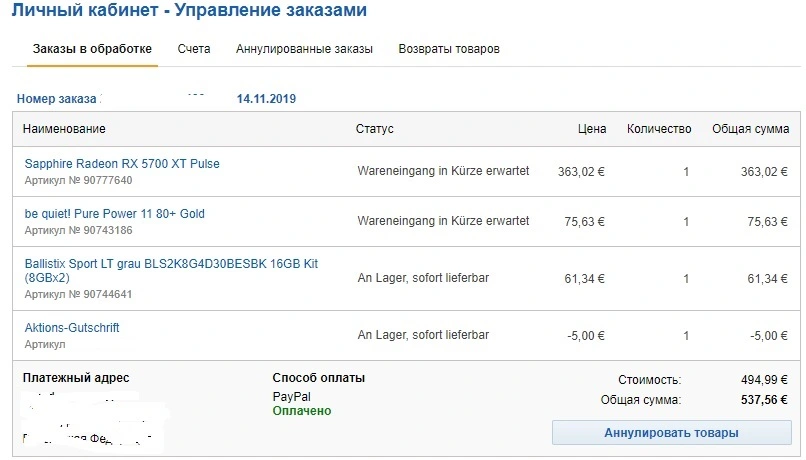Open the Заказы в обработке tab
This screenshot has height=460, width=806.
[x=92, y=49]
